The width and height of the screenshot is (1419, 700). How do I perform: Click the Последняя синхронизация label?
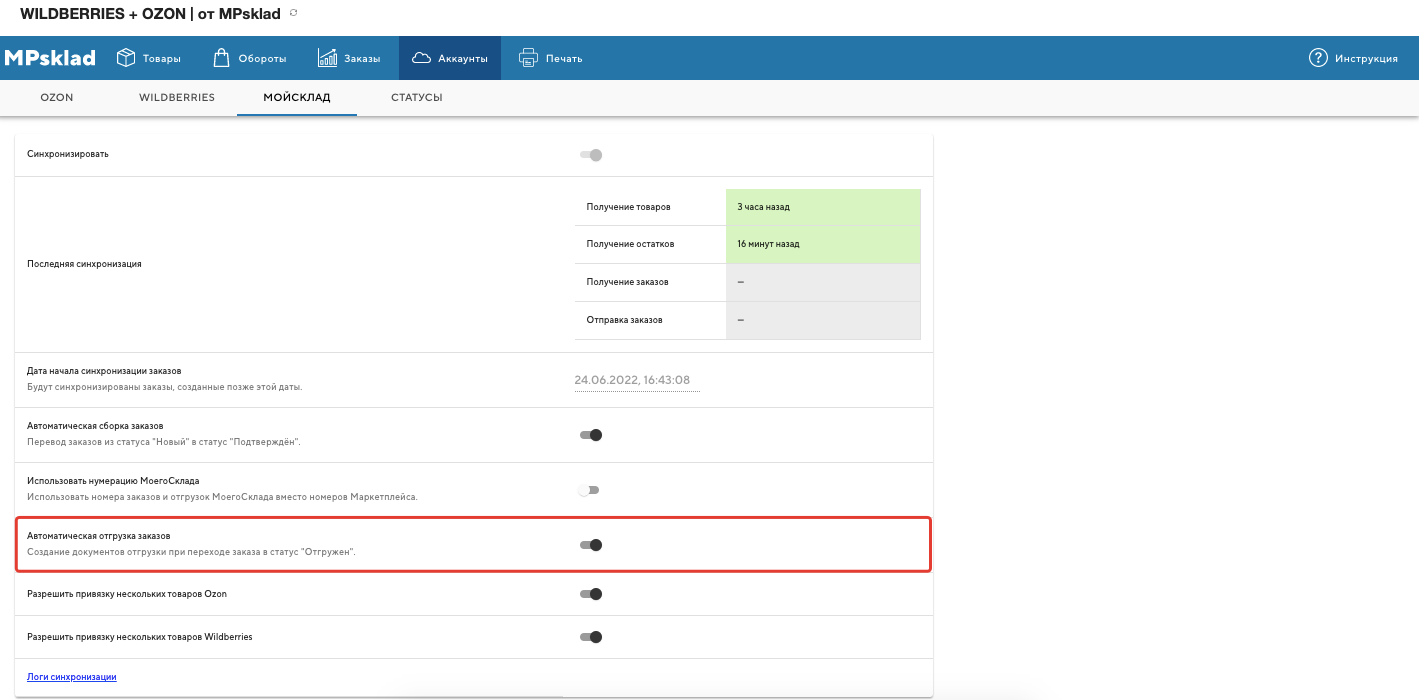[84, 264]
